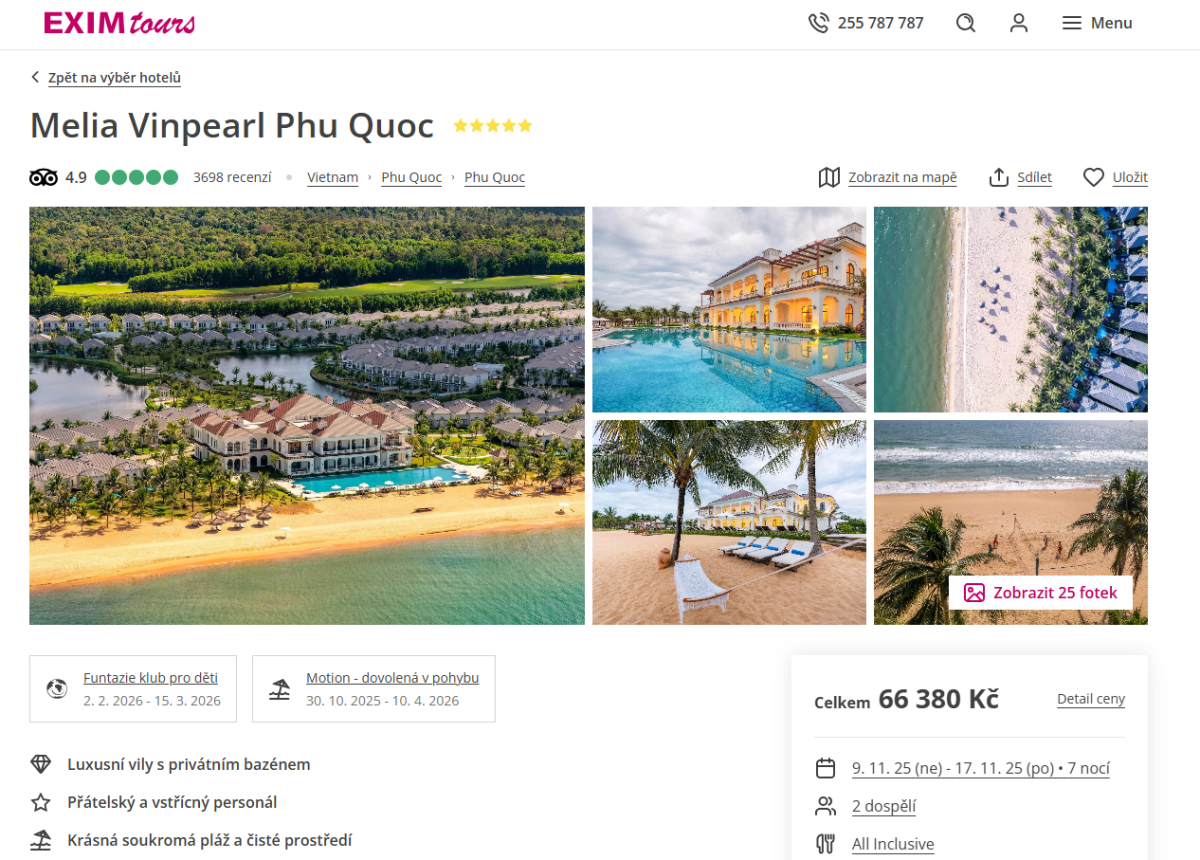Open the search magnifier icon in header
The image size is (1200, 860).
(x=965, y=23)
